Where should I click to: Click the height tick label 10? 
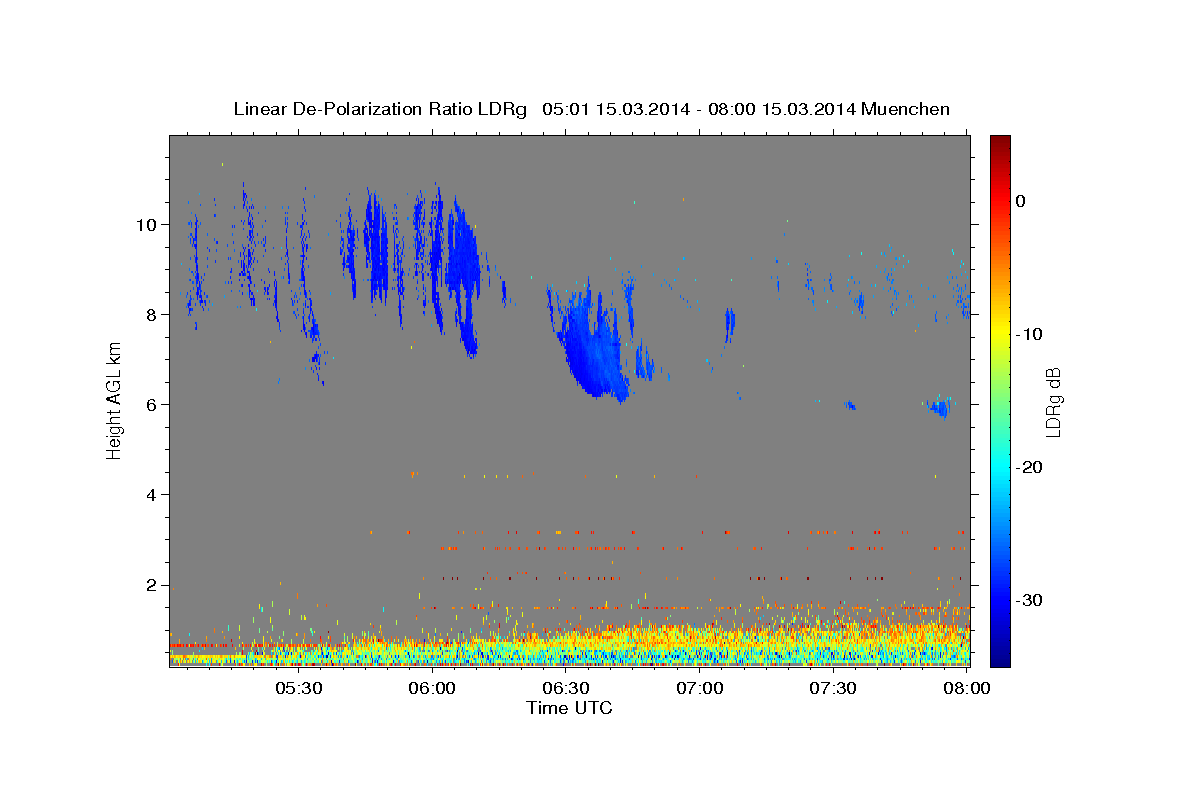(148, 224)
